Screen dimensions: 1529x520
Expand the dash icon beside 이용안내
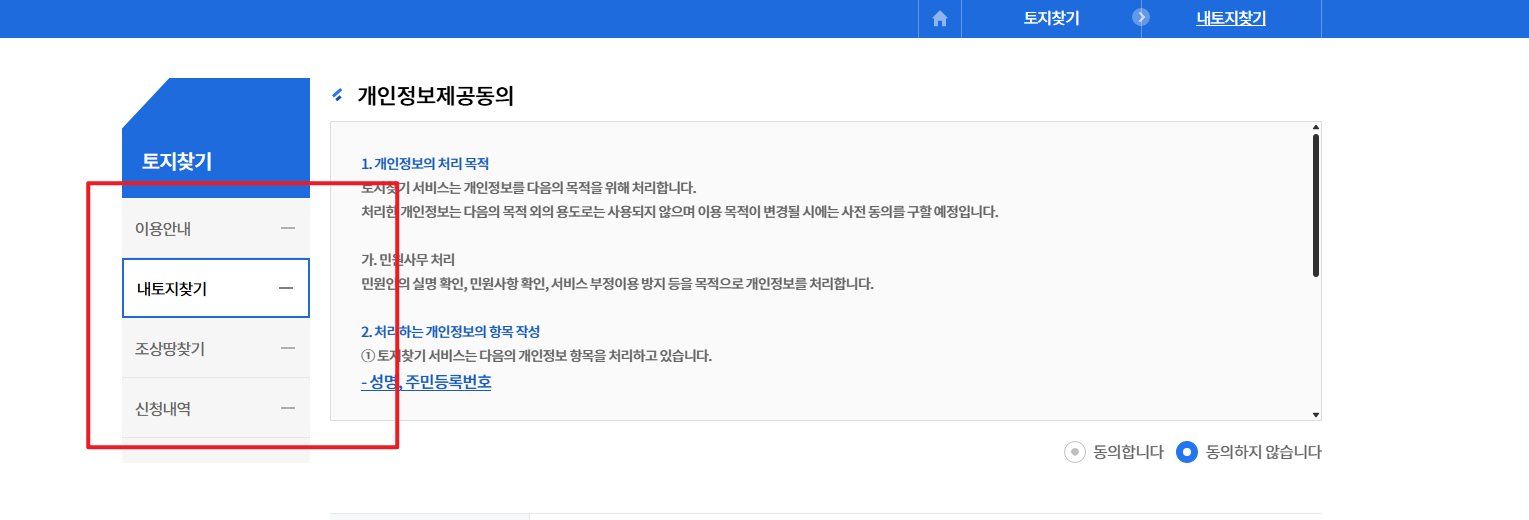(288, 228)
